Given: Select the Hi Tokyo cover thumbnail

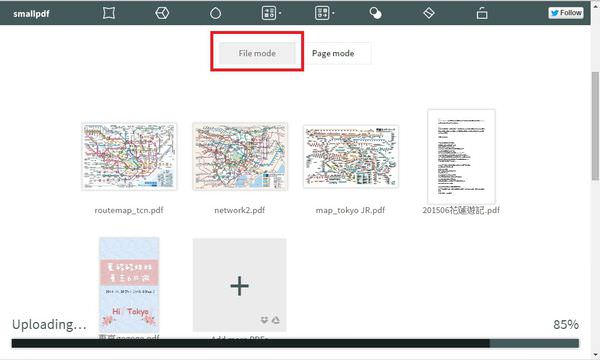Looking at the screenshot, I should click(x=129, y=285).
